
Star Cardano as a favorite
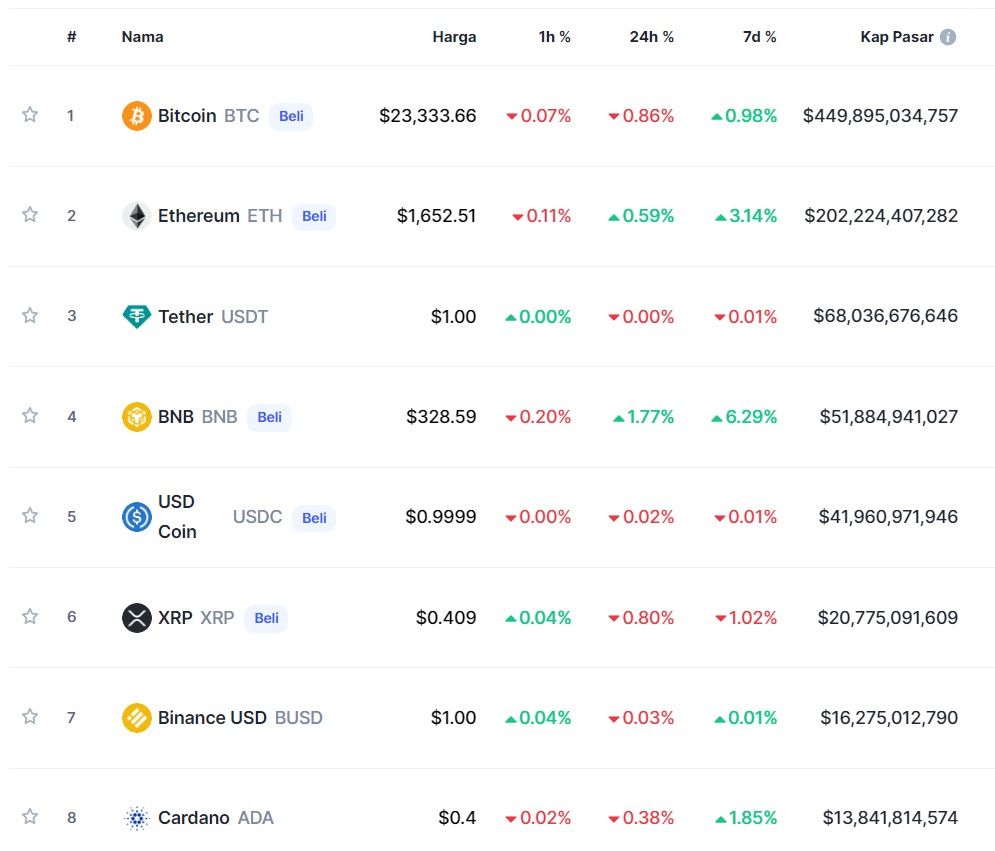[x=30, y=817]
